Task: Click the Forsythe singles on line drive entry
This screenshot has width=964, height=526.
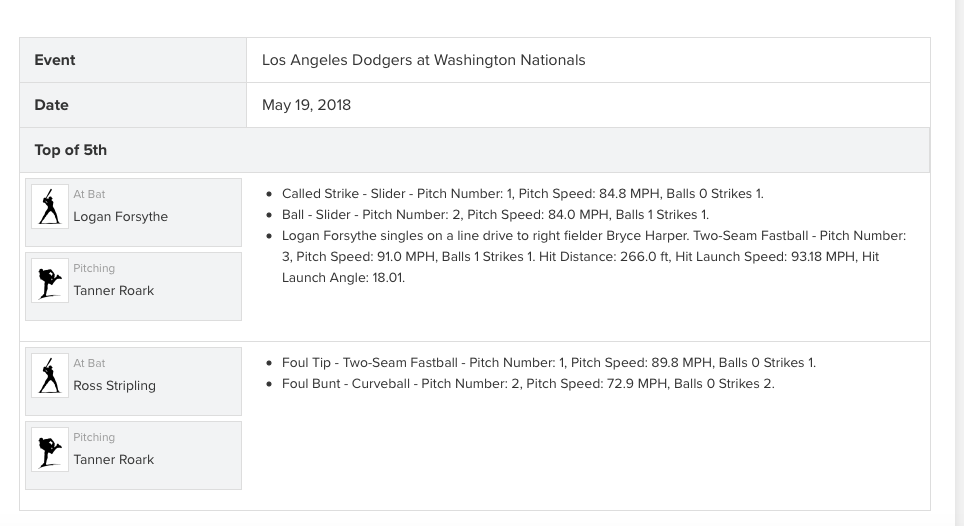Action: 594,257
